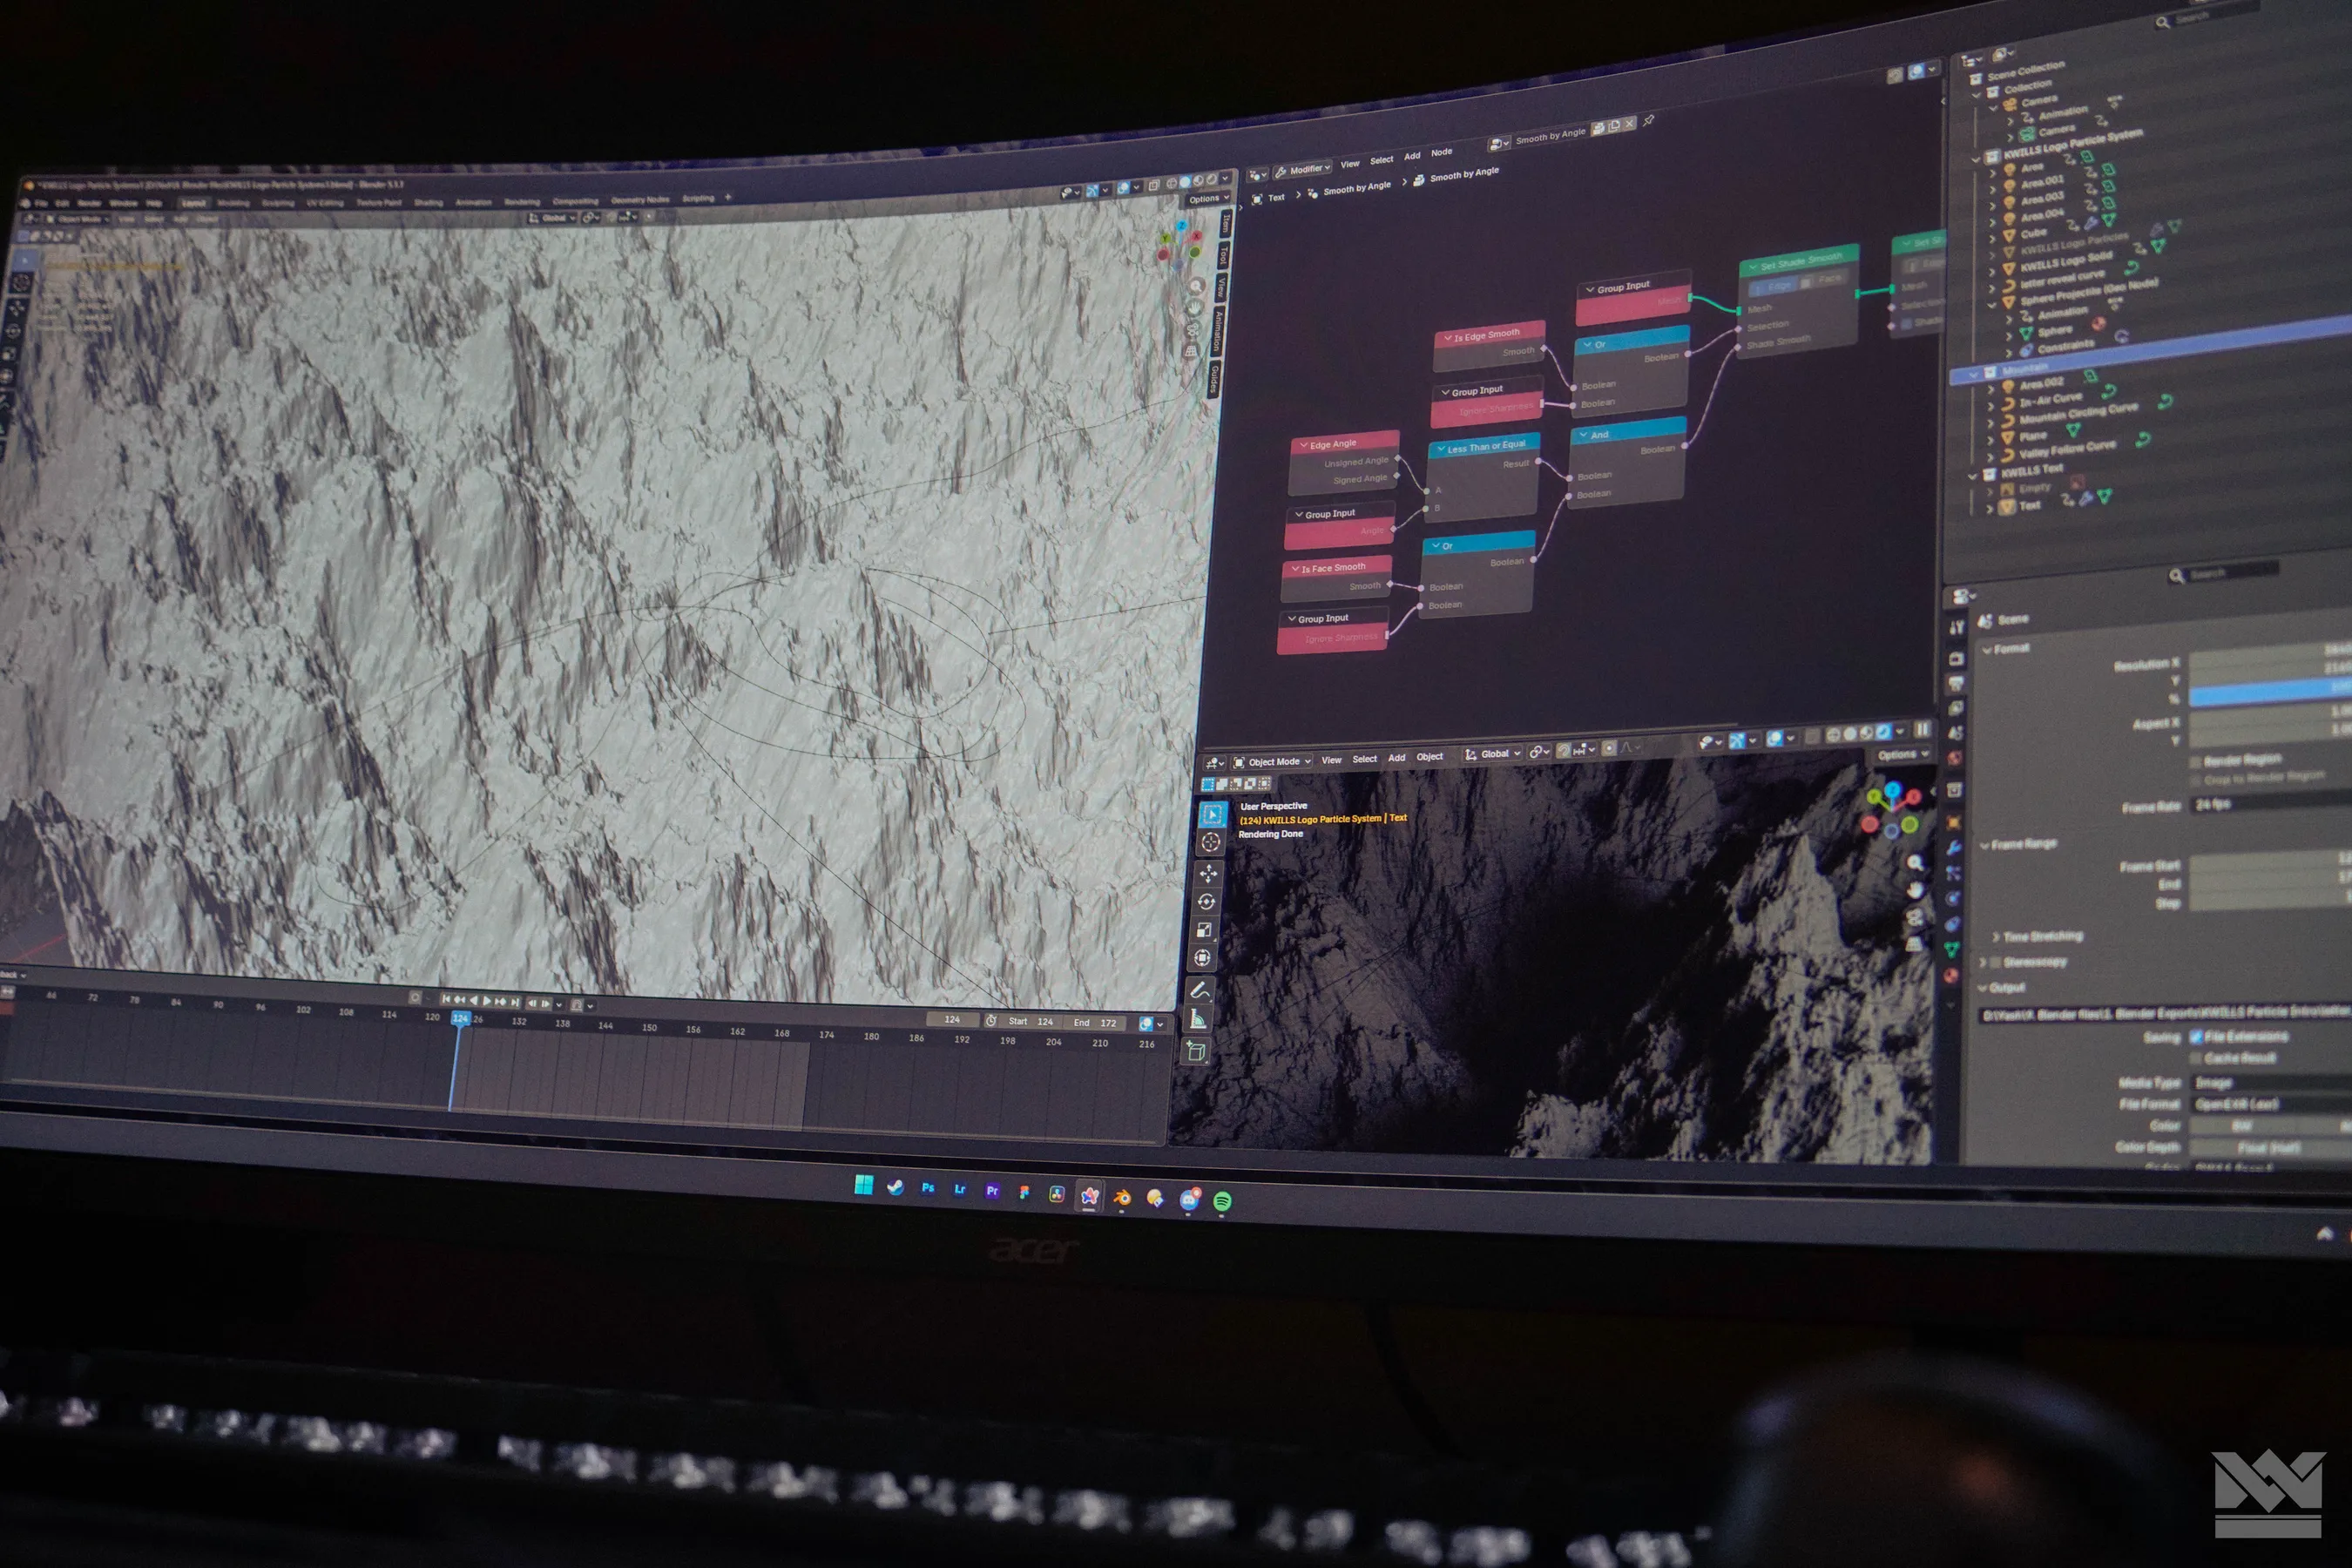Toggle the Cache Result checkbox
The width and height of the screenshot is (2352, 1568).
[2196, 1057]
